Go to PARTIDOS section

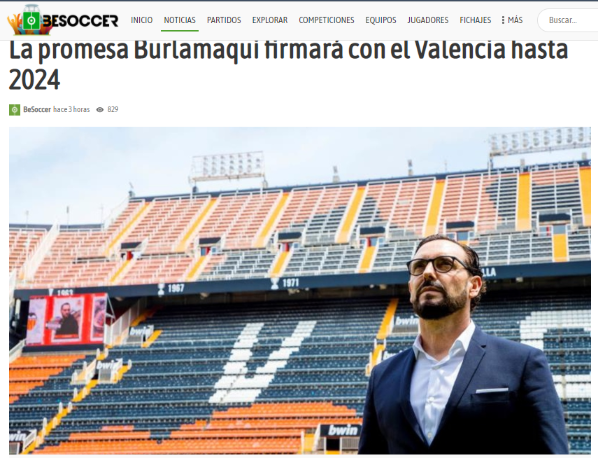click(224, 20)
